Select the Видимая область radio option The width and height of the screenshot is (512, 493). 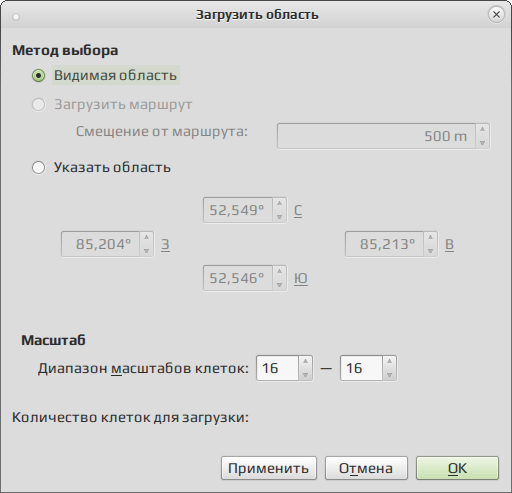106,75
